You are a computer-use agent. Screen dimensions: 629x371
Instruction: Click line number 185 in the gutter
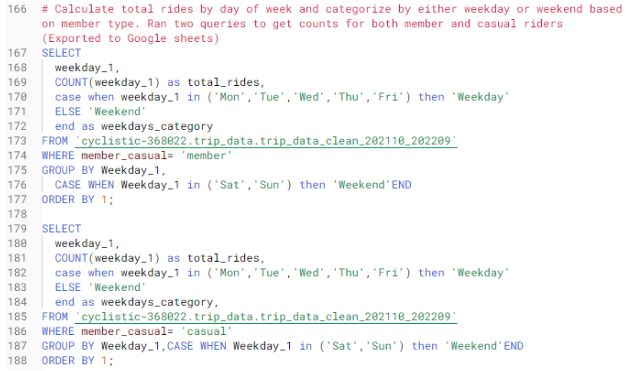click(x=17, y=316)
